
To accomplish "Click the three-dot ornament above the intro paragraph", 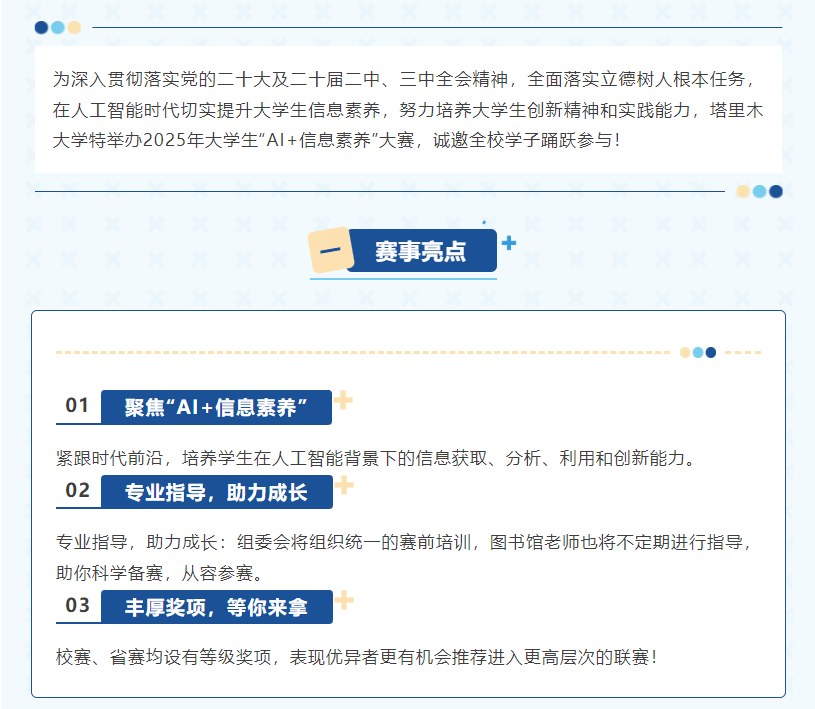I will [57, 27].
